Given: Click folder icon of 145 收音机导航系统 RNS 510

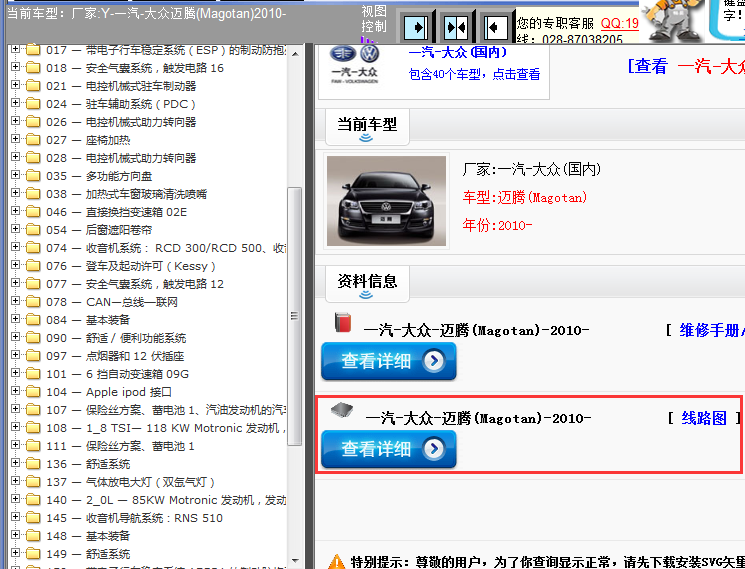Looking at the screenshot, I should click(33, 518).
